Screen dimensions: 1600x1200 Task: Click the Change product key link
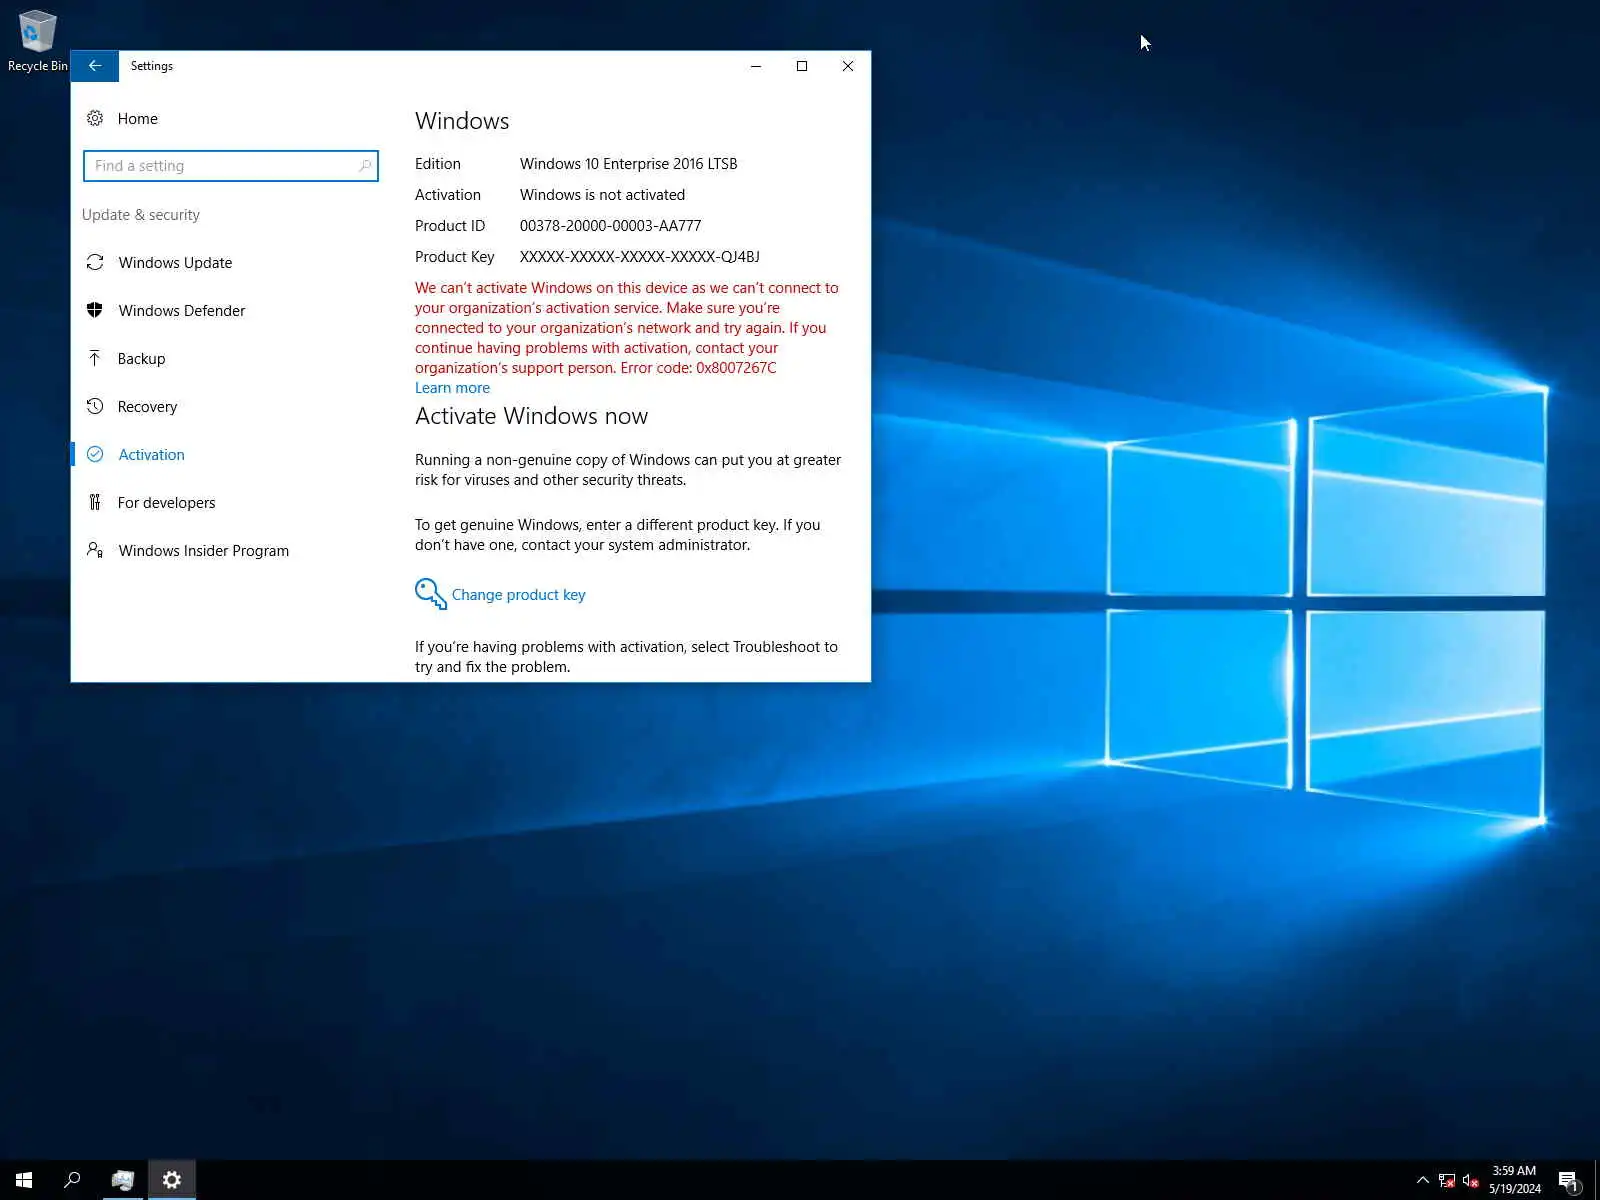[500, 594]
